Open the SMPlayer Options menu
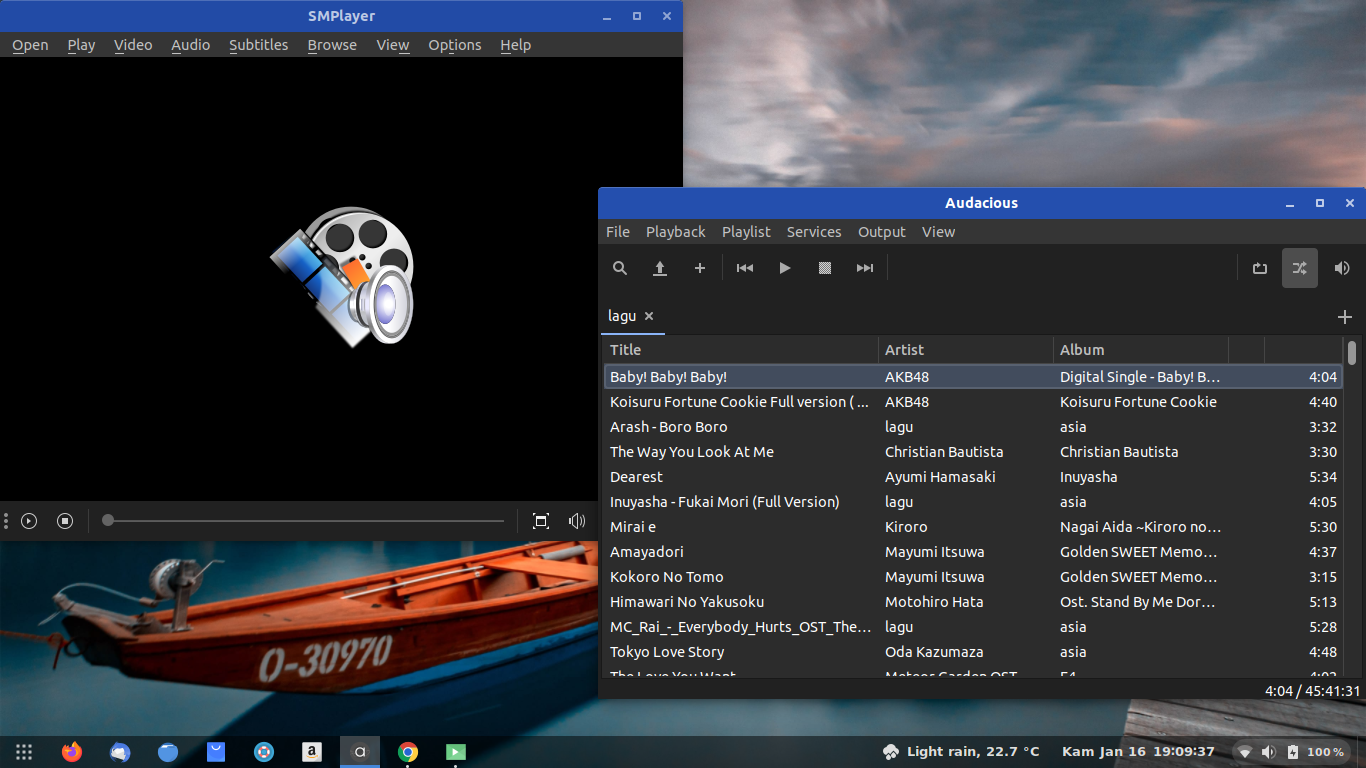 click(455, 45)
